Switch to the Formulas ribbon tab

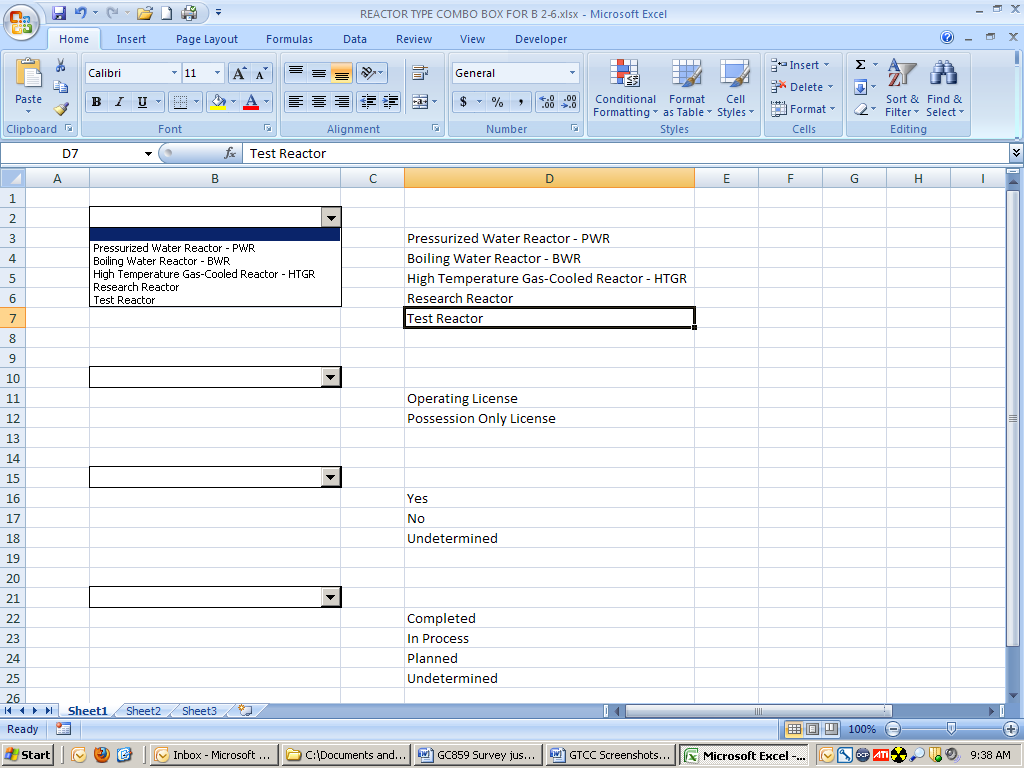(x=289, y=39)
